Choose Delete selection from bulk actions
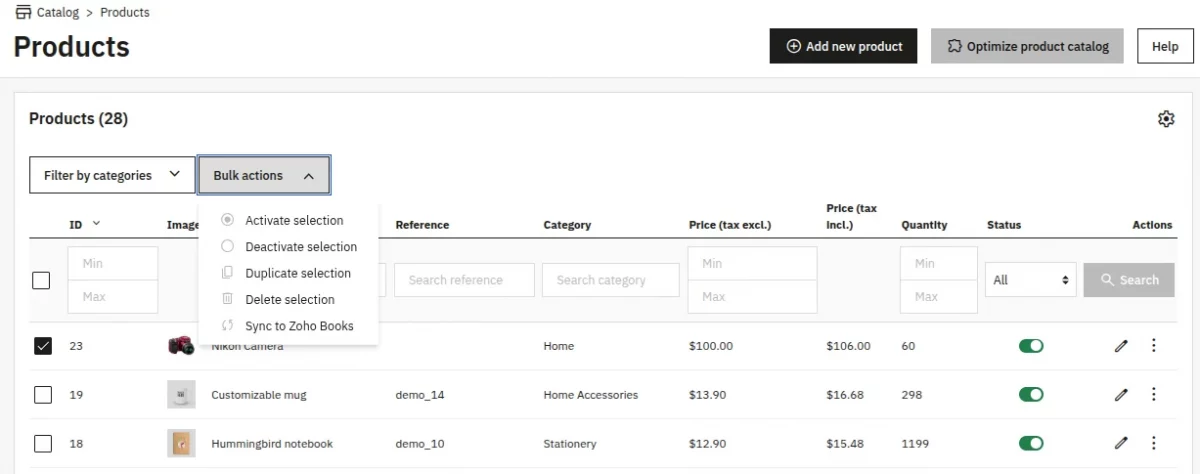Screen dimensions: 1200x474 click(x=288, y=299)
